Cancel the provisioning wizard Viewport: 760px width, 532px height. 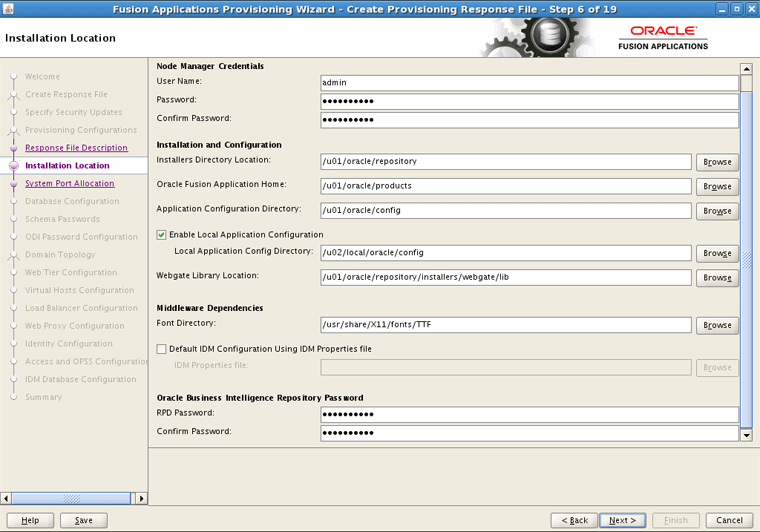[729, 520]
